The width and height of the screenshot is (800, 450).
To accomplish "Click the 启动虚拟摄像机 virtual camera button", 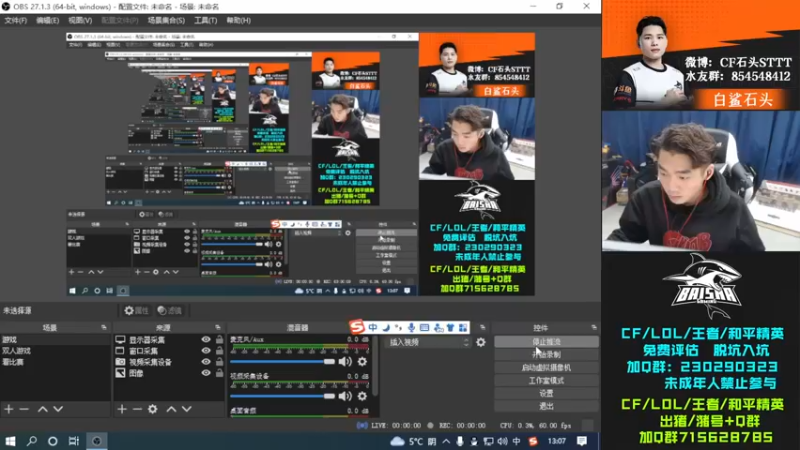I will point(546,367).
